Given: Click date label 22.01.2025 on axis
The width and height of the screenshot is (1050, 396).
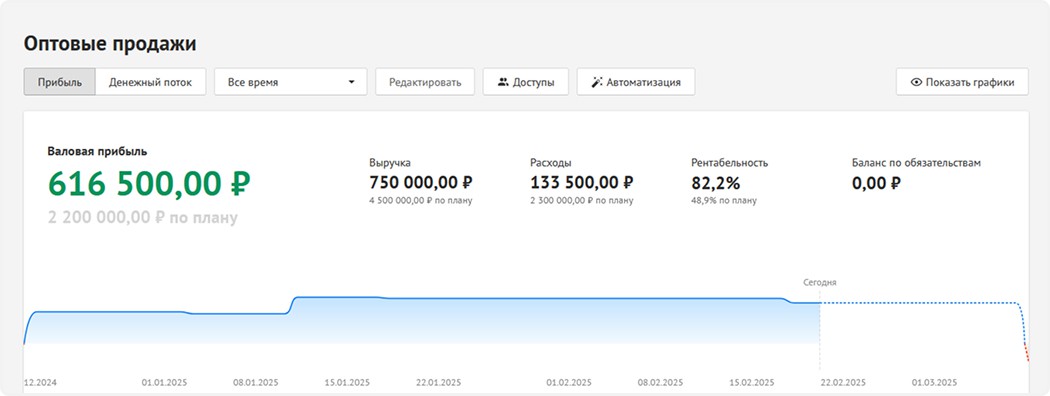Looking at the screenshot, I should click(x=439, y=383).
